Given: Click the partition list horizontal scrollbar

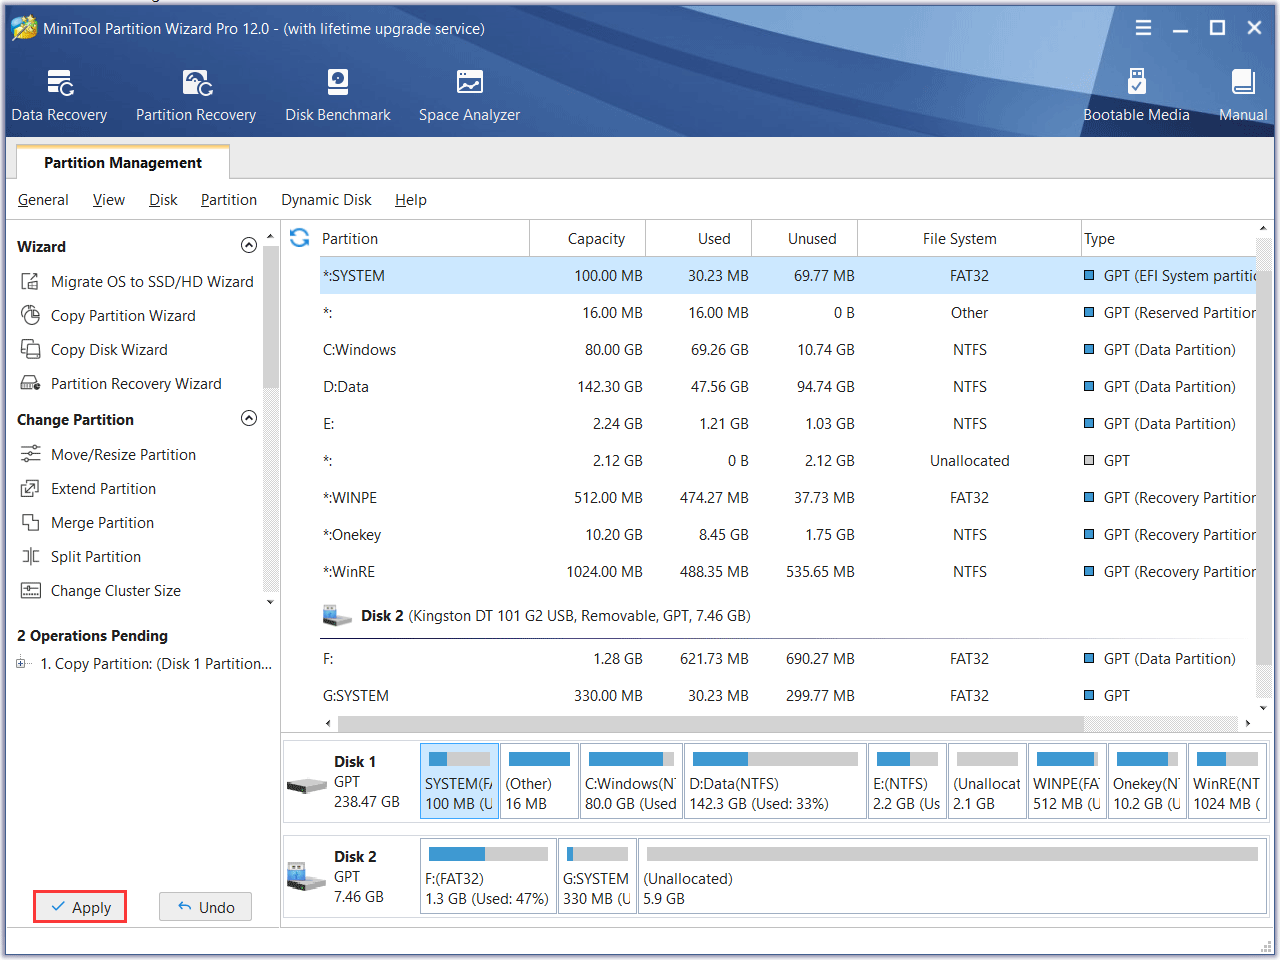Looking at the screenshot, I should pyautogui.click(x=710, y=723).
